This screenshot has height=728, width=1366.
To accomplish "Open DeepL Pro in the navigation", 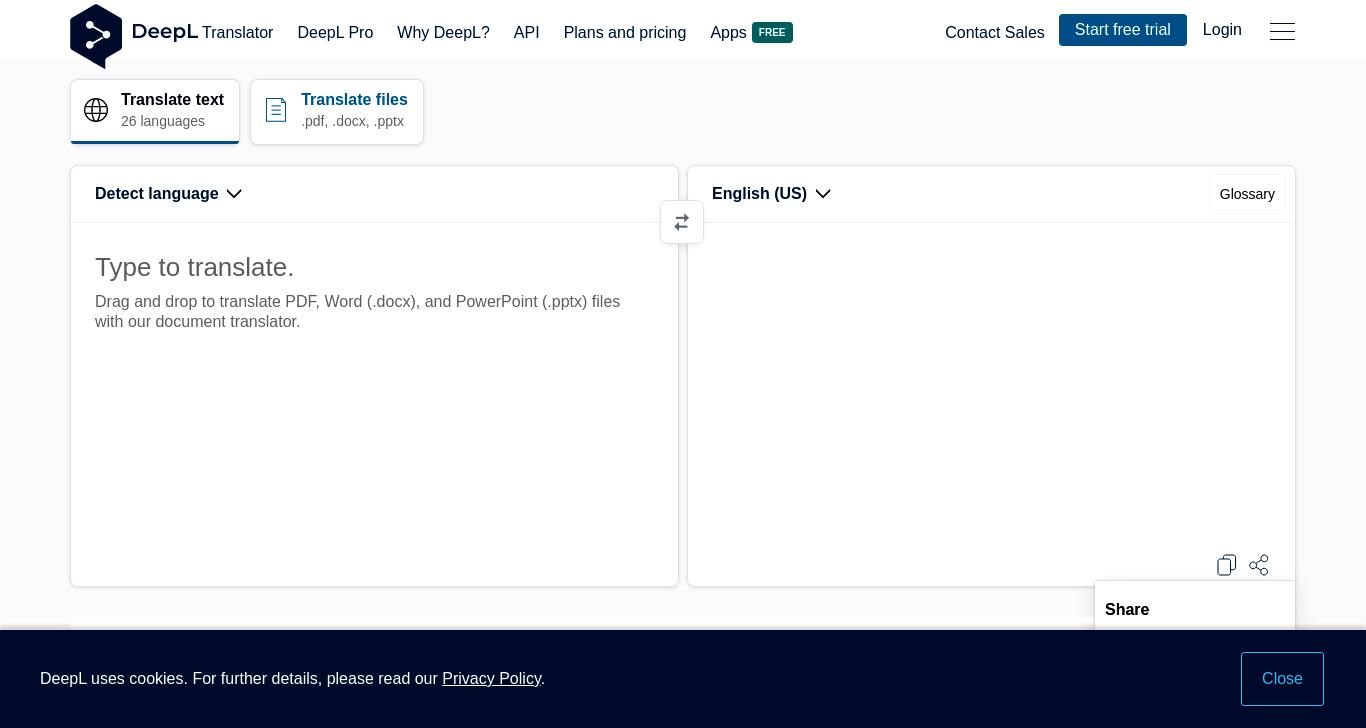I will click(x=335, y=33).
